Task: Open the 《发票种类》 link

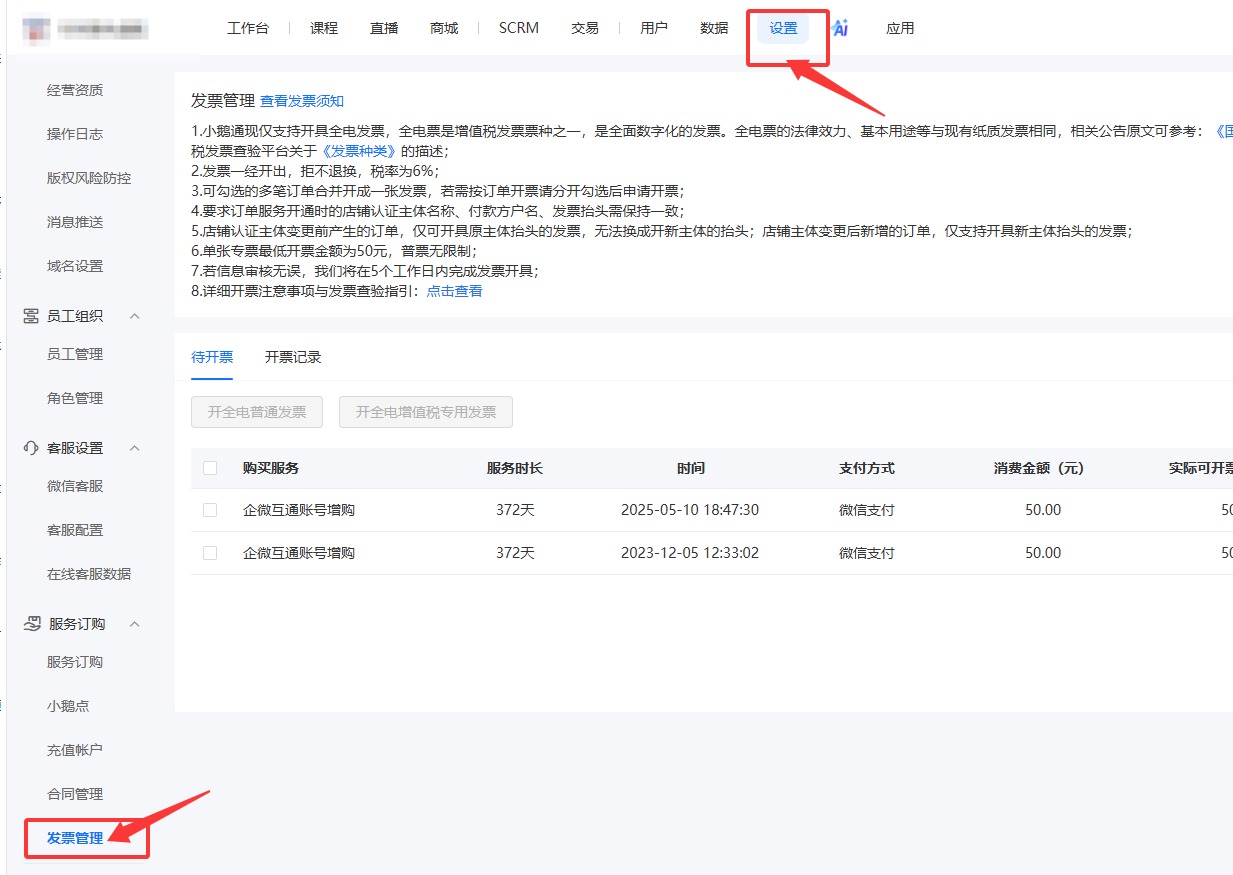Action: (x=358, y=151)
